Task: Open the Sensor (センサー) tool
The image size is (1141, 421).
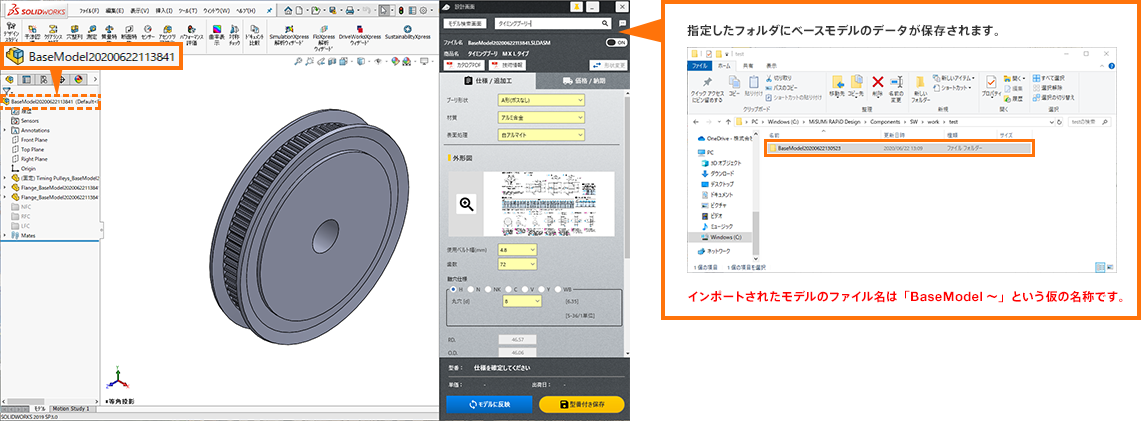Action: 148,32
